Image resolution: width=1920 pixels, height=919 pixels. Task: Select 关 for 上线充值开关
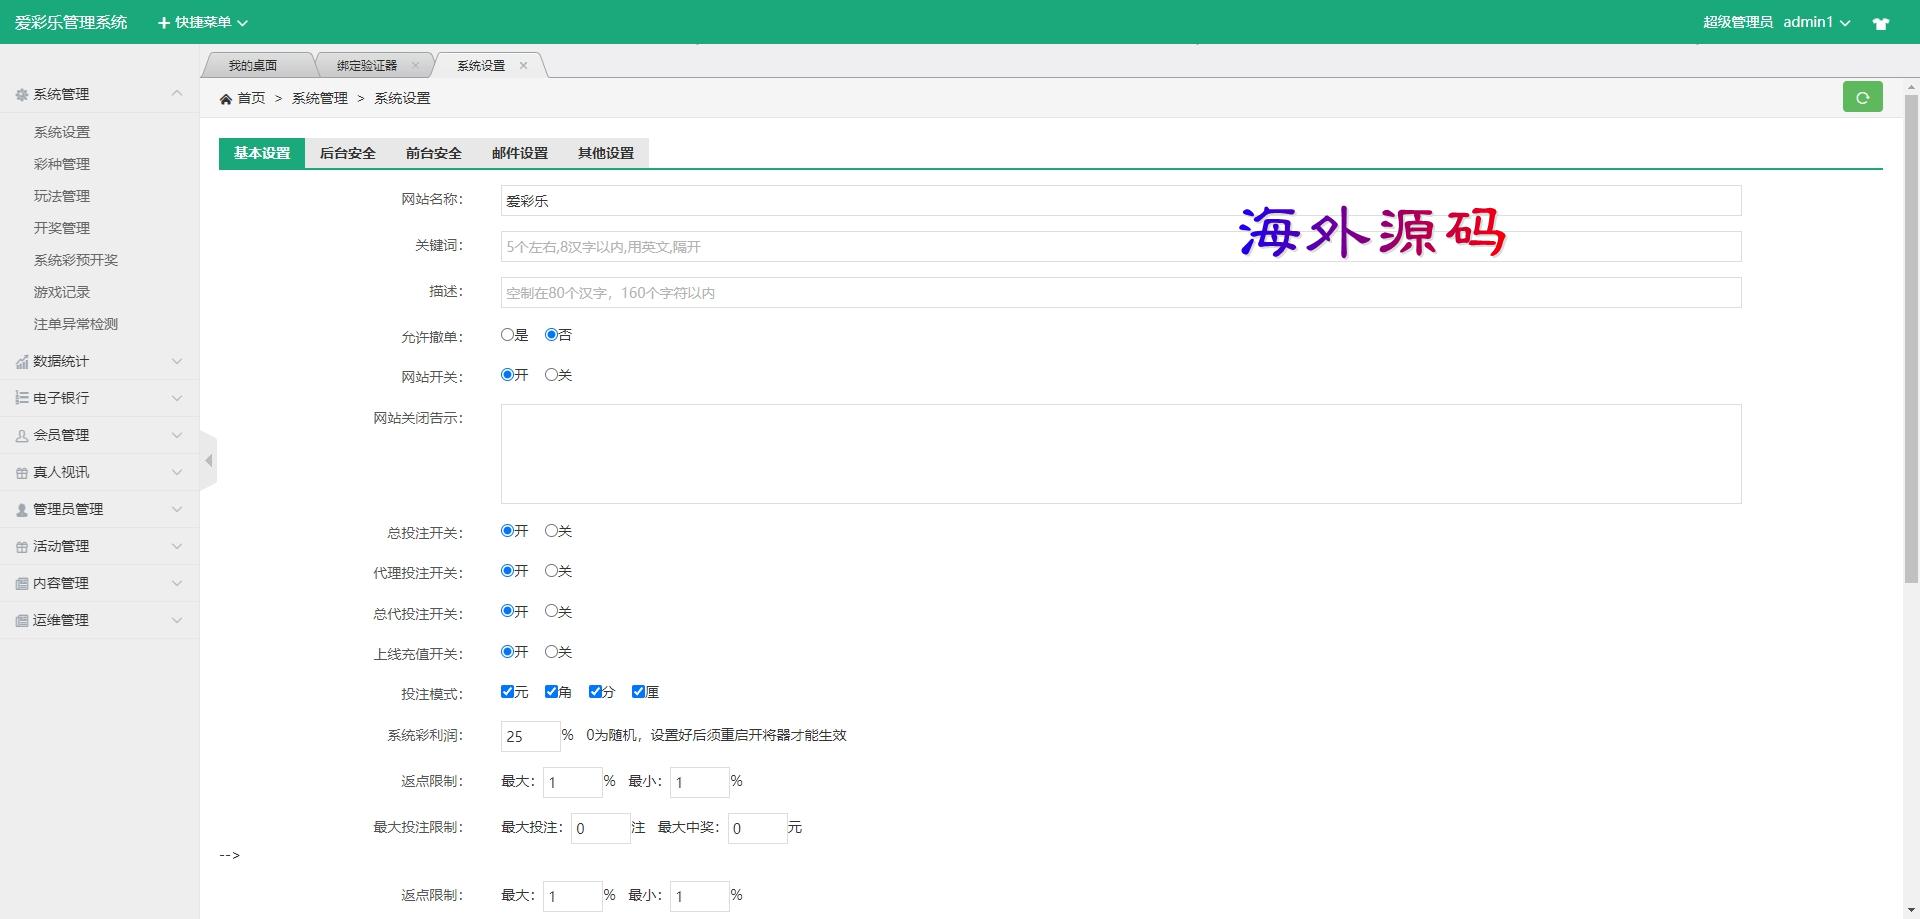point(551,652)
